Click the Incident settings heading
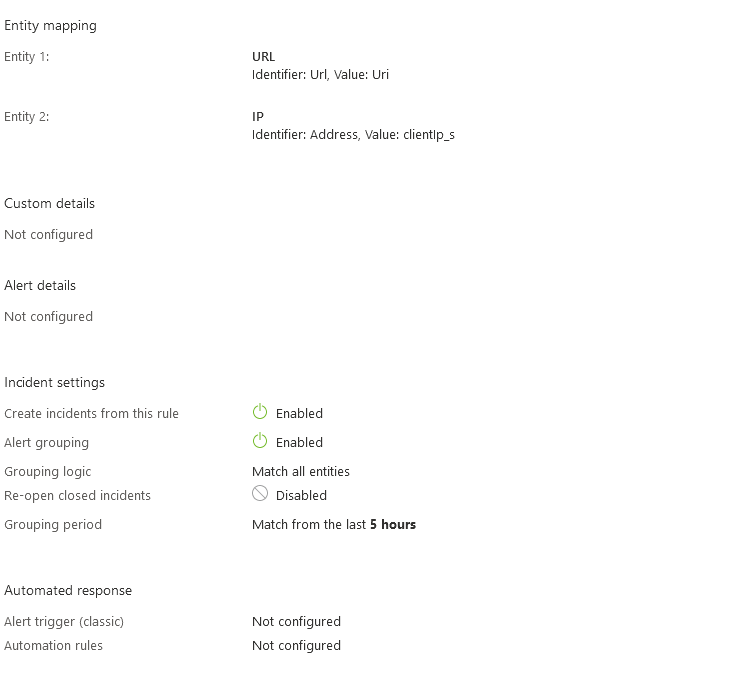Image resolution: width=746 pixels, height=679 pixels. (x=54, y=383)
